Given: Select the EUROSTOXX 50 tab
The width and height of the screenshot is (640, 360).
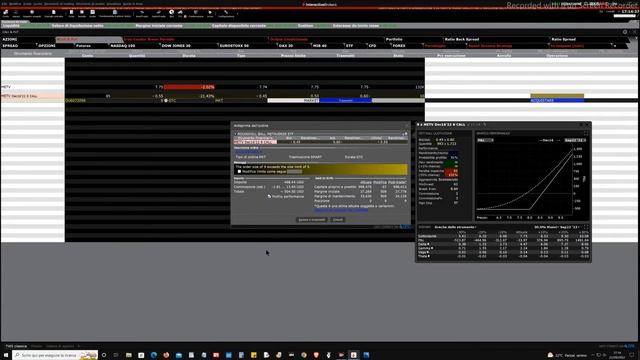Looking at the screenshot, I should click(x=234, y=46).
